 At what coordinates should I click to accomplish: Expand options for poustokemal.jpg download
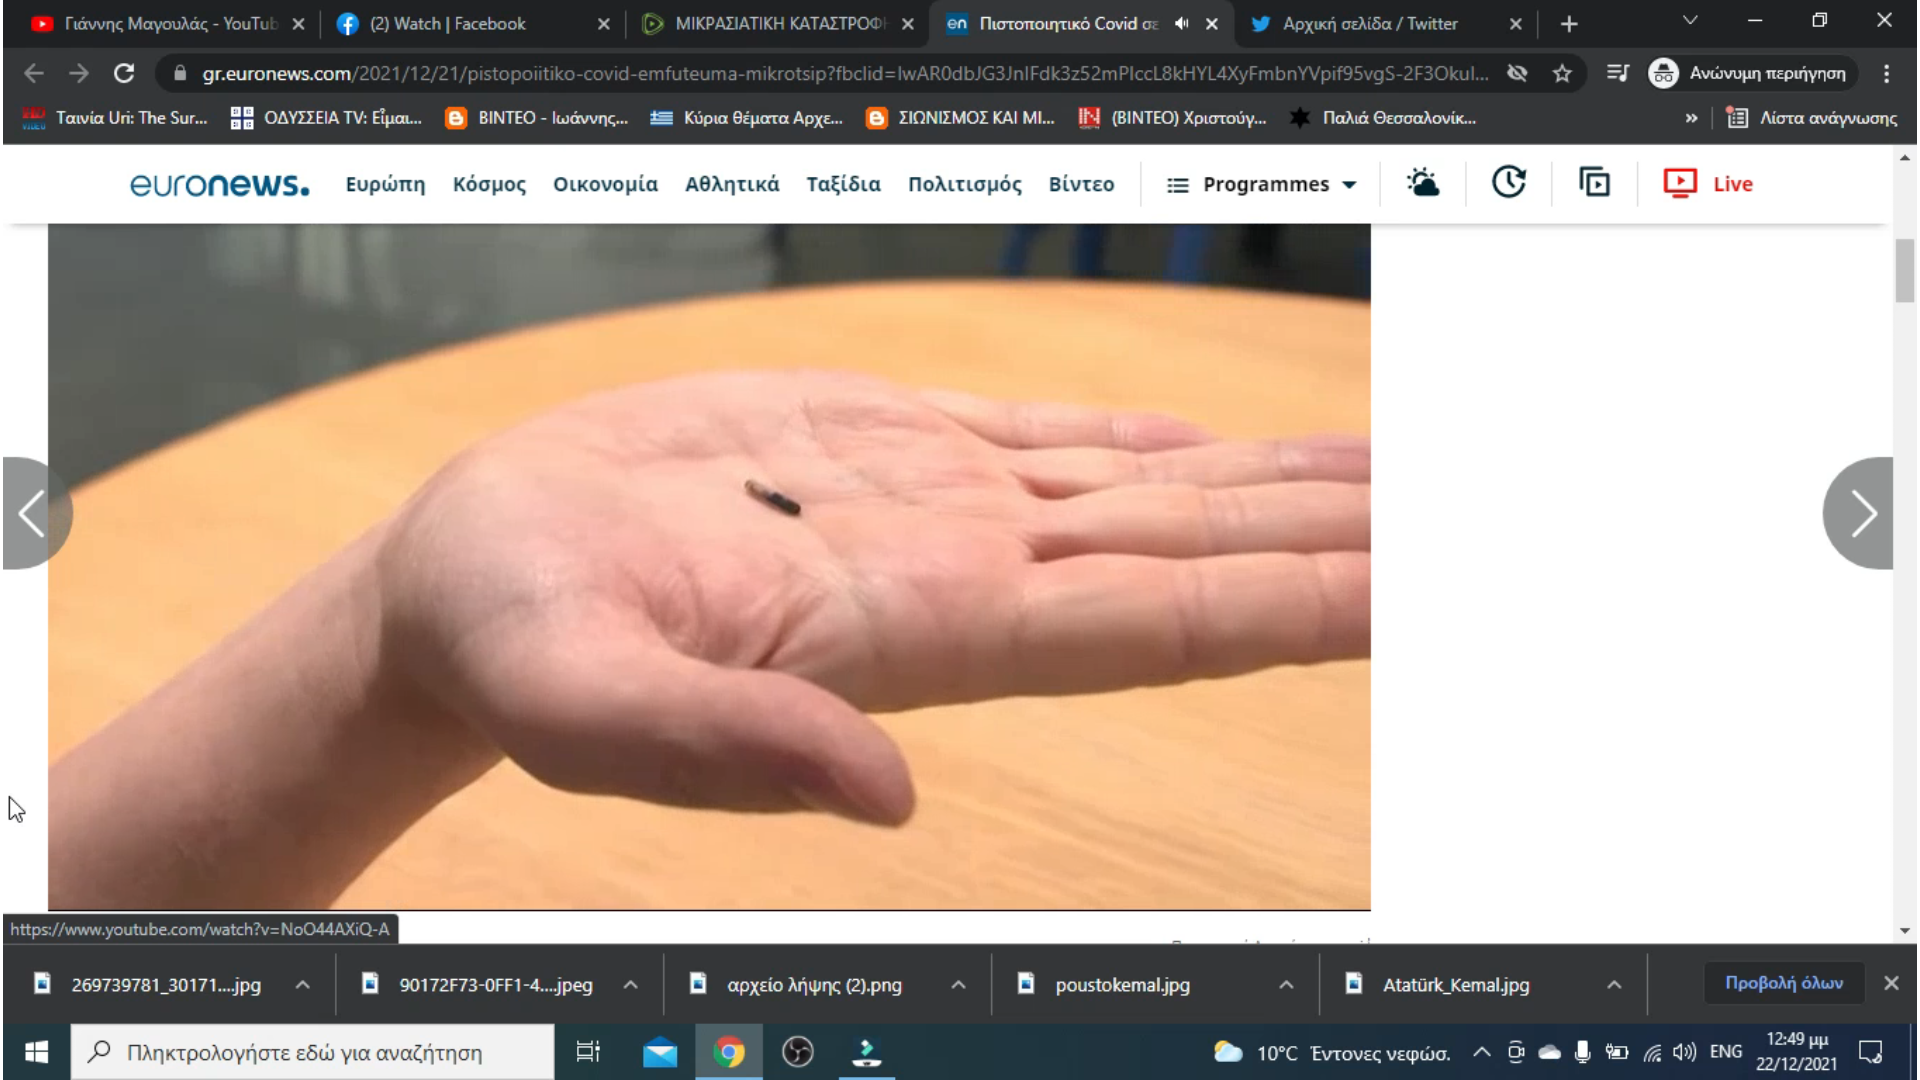pyautogui.click(x=1286, y=985)
